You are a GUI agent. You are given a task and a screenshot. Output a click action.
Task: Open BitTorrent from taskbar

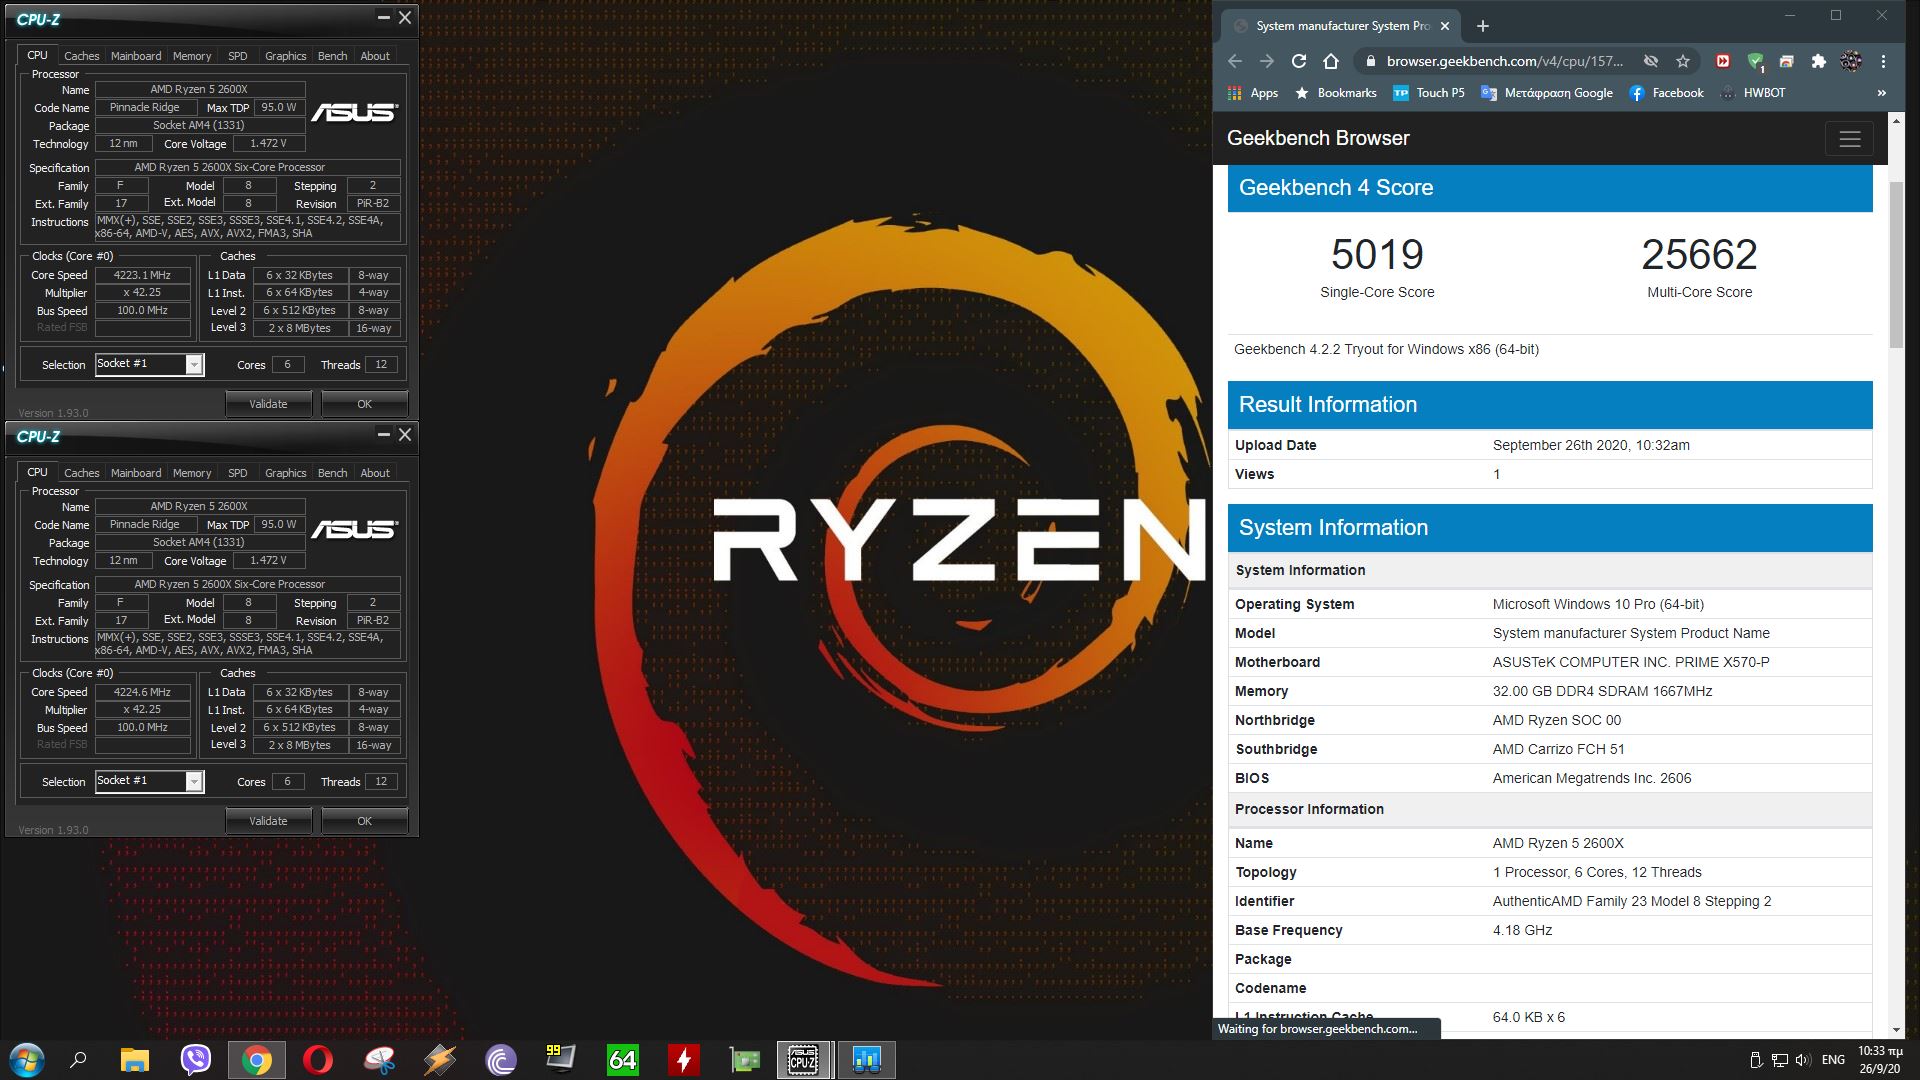coord(500,1060)
